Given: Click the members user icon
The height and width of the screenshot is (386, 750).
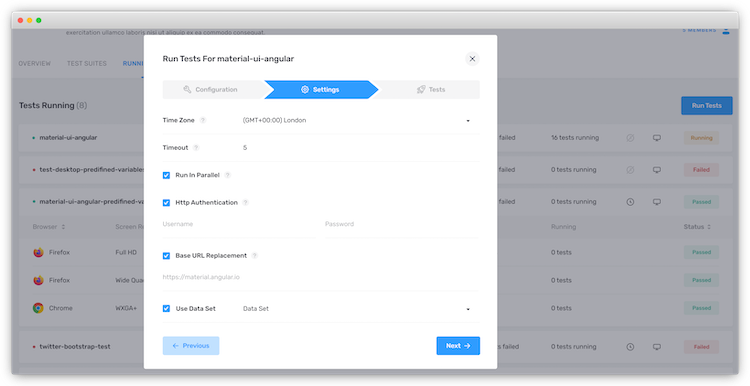Looking at the screenshot, I should 726,31.
